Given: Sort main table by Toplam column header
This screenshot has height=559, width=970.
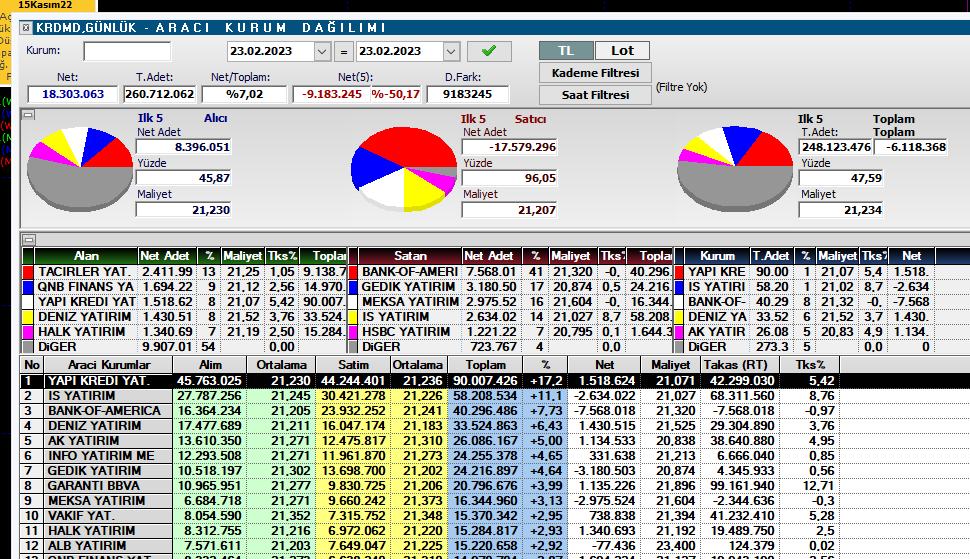Looking at the screenshot, I should click(486, 365).
